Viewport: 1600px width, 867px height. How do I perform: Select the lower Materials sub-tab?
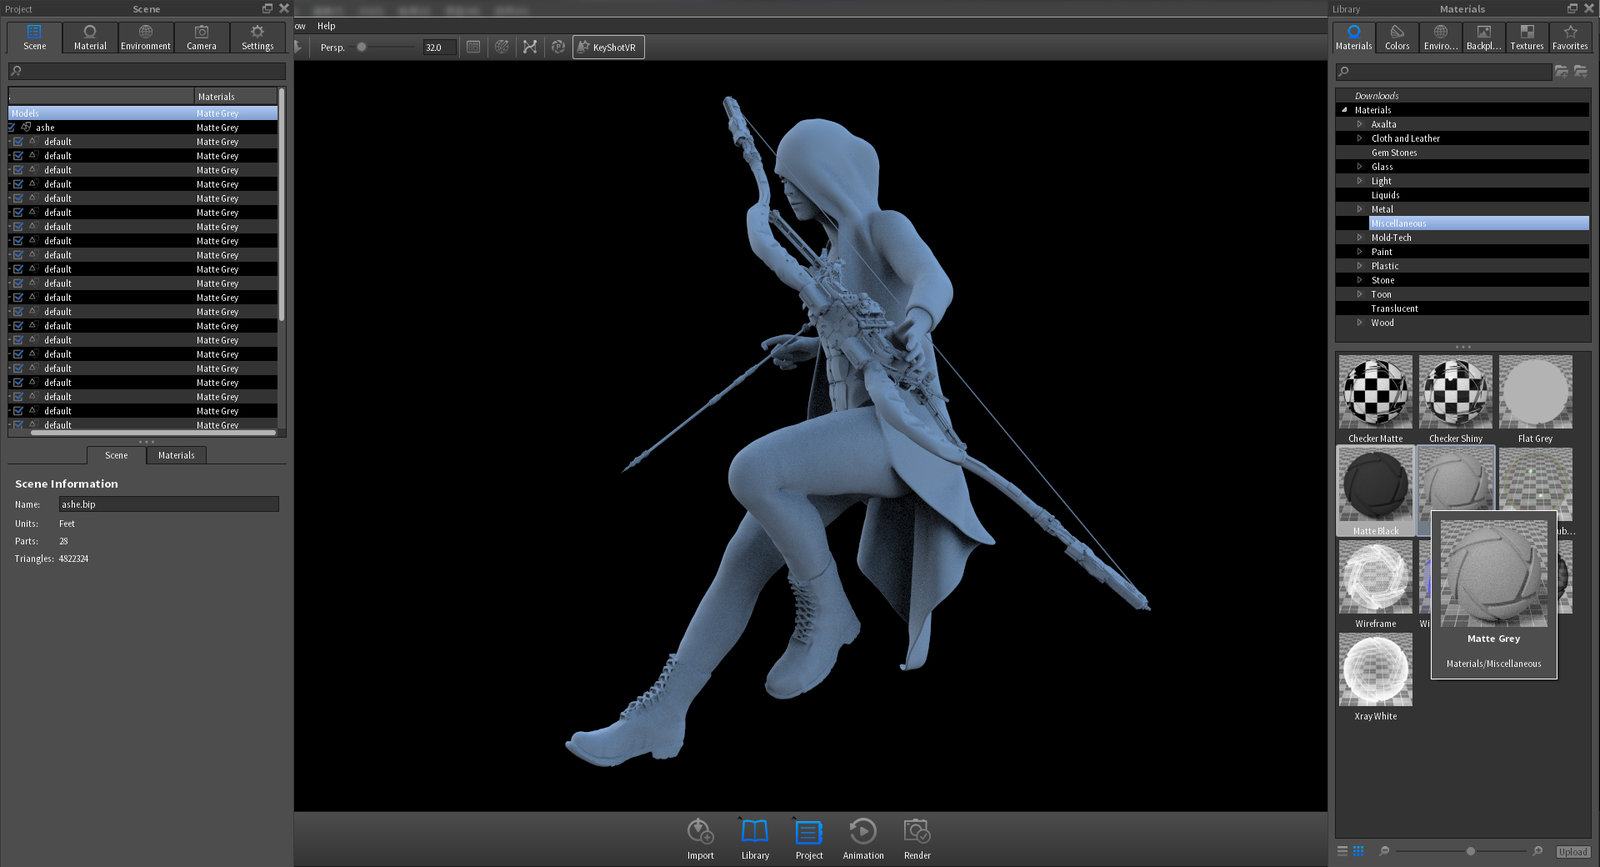176,455
